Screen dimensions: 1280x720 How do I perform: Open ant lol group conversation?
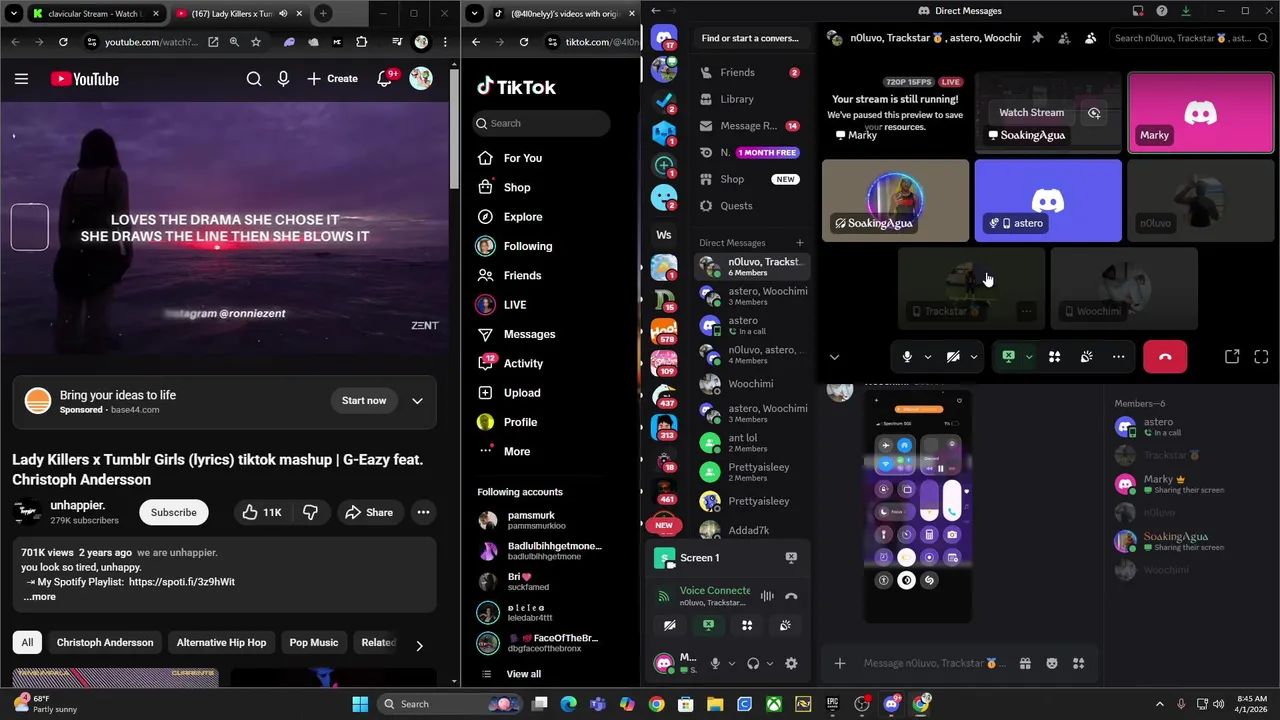[x=751, y=443]
